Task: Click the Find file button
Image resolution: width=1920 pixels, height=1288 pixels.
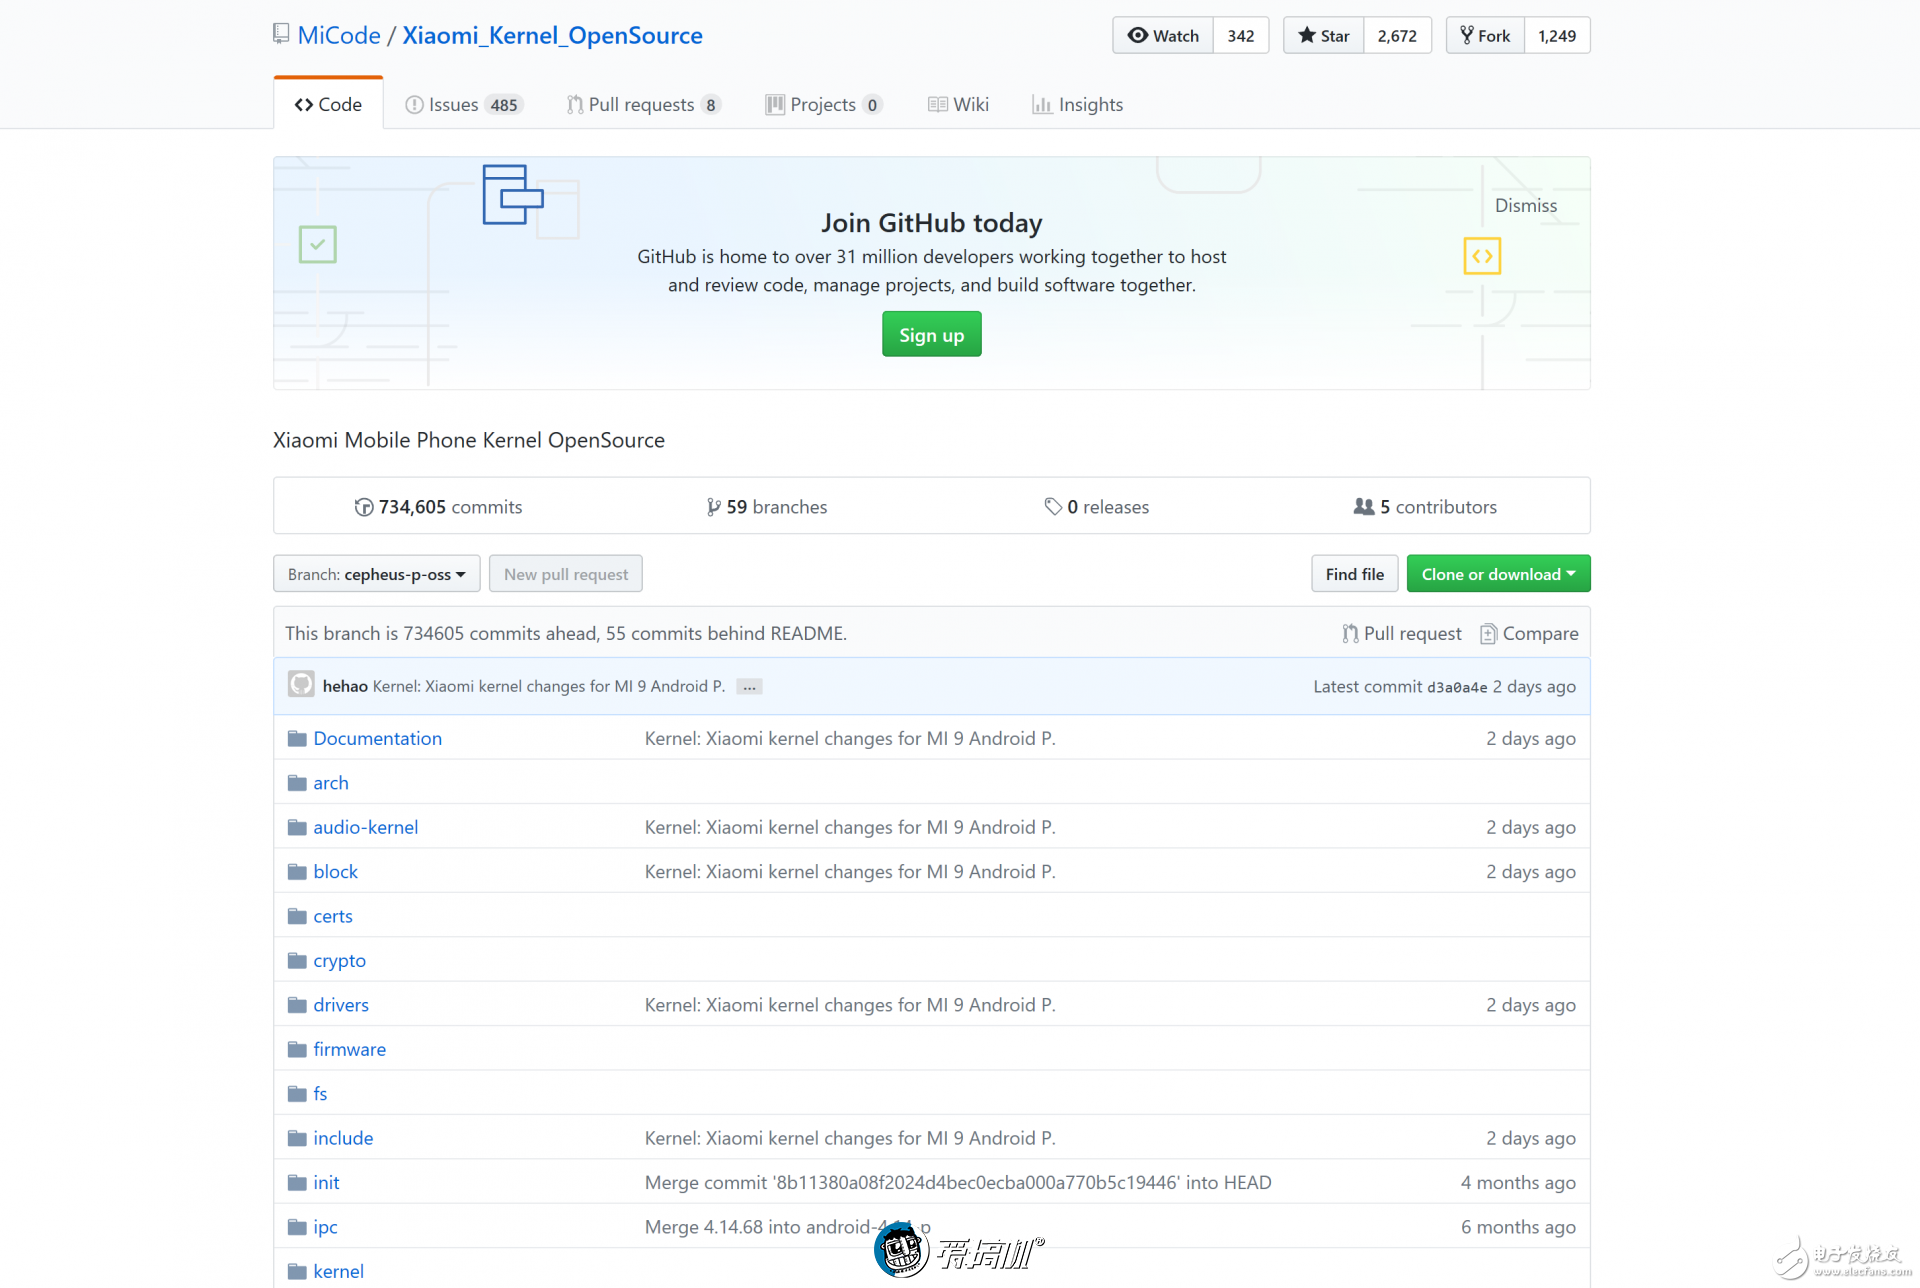Action: click(x=1354, y=574)
